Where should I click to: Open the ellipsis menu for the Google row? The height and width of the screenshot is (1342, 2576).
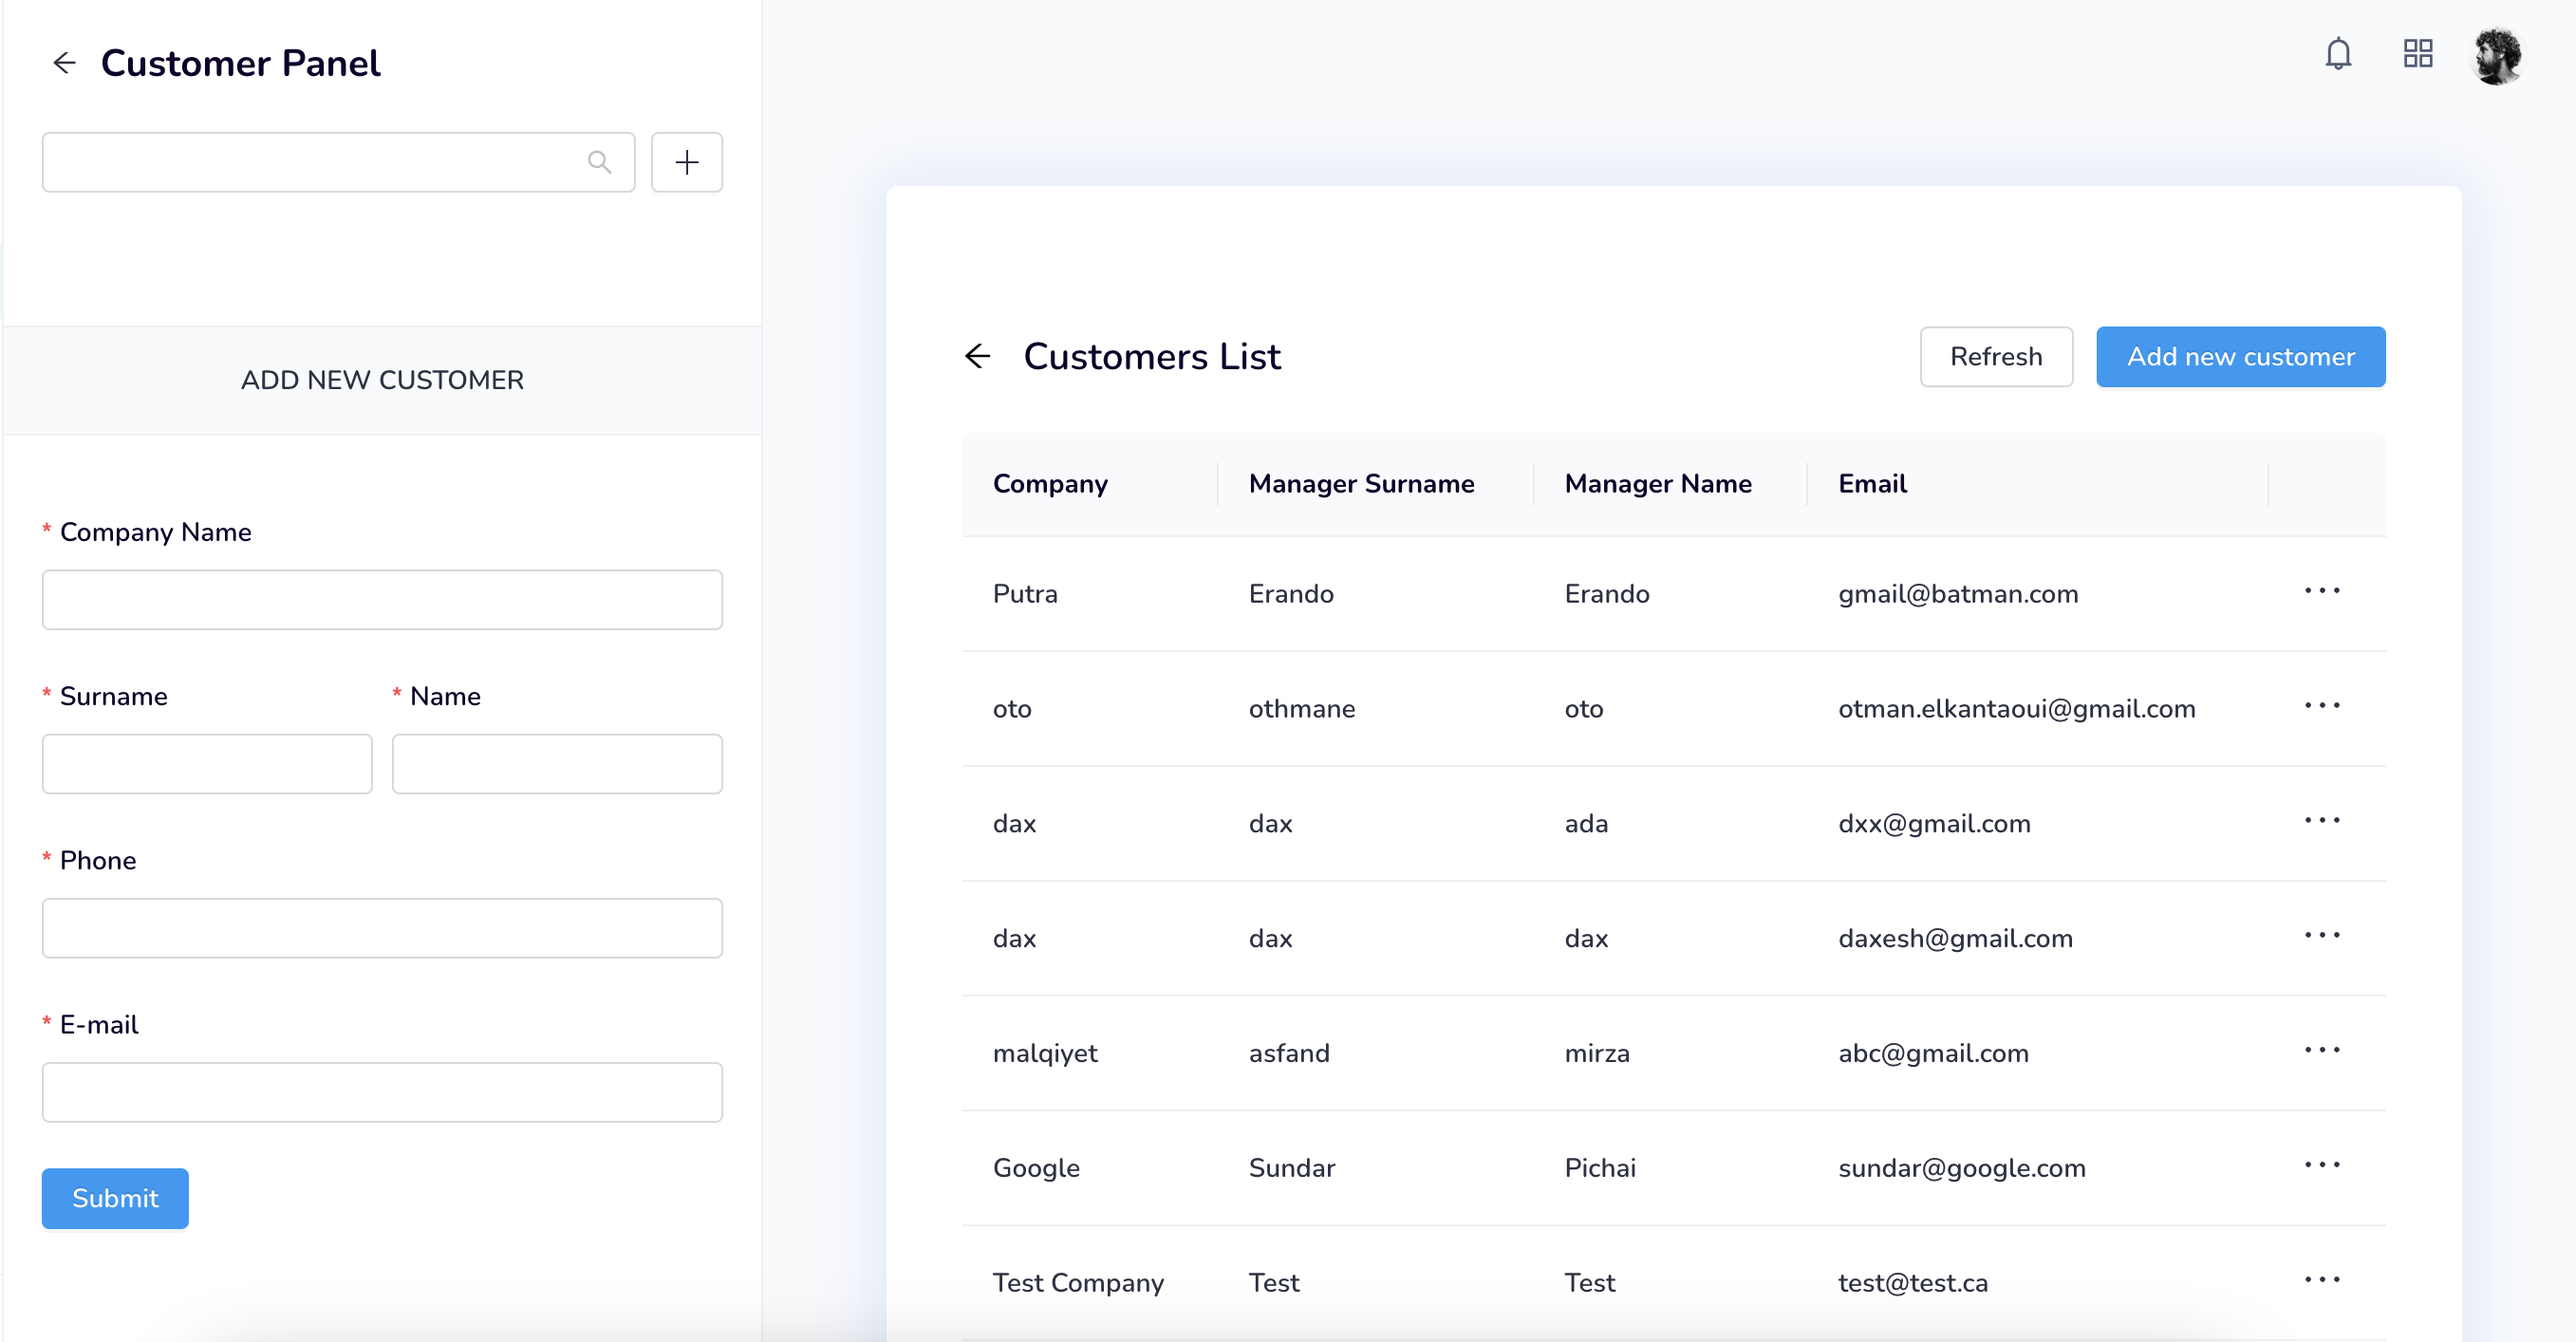click(x=2322, y=1164)
